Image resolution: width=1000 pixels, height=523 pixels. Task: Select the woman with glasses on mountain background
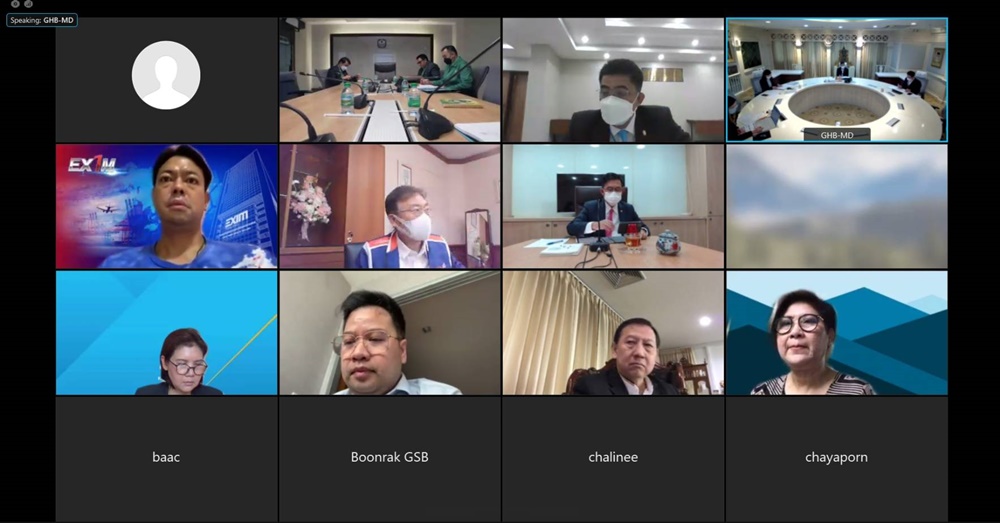coord(837,333)
